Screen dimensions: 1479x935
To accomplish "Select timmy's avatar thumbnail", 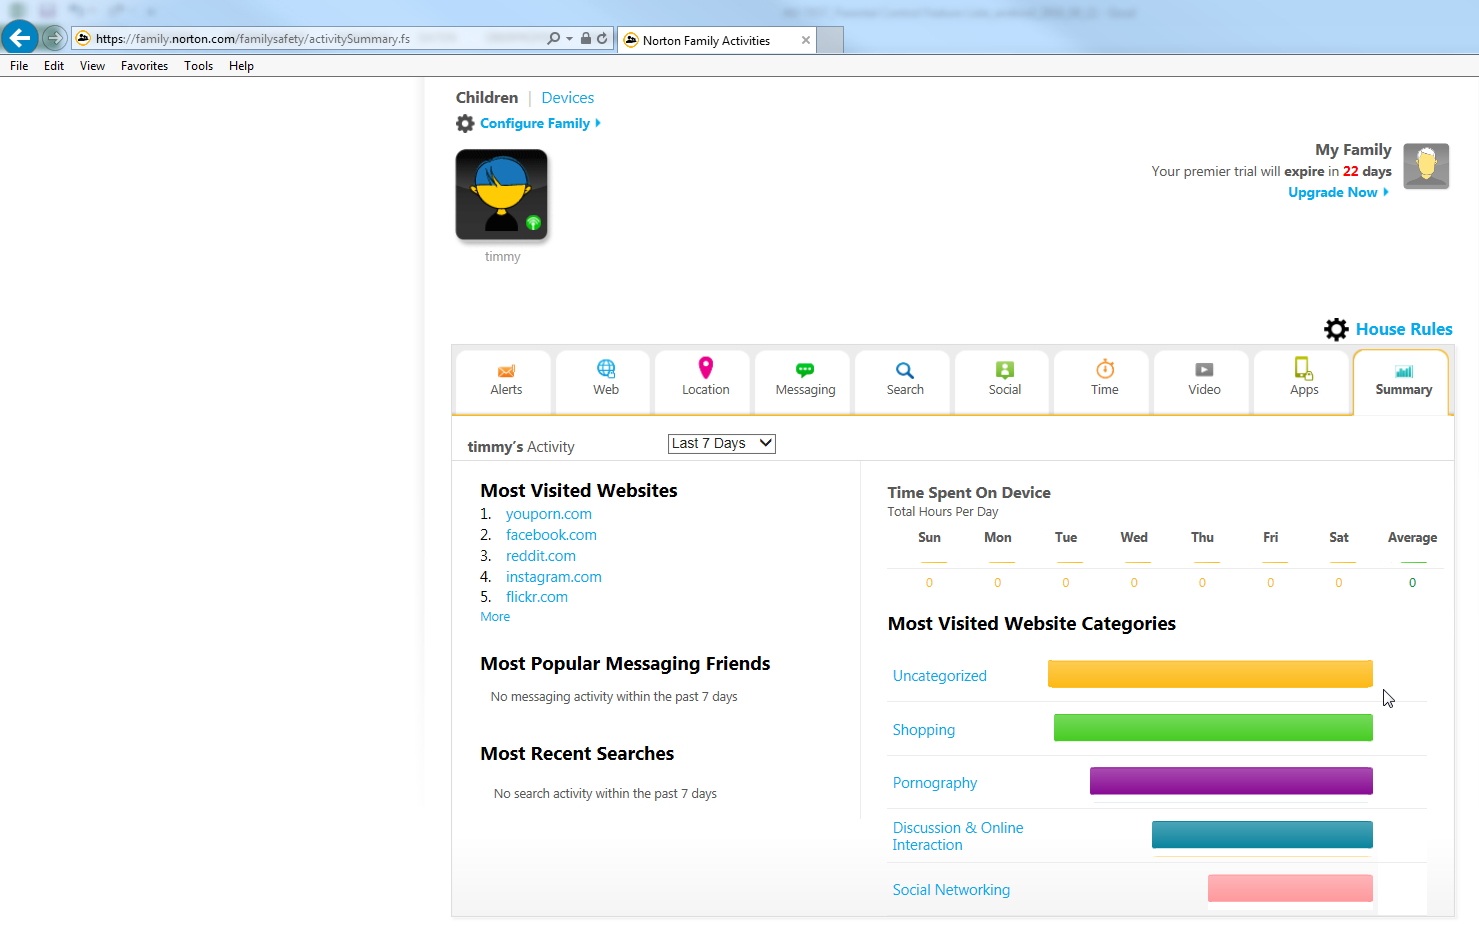I will coord(501,195).
